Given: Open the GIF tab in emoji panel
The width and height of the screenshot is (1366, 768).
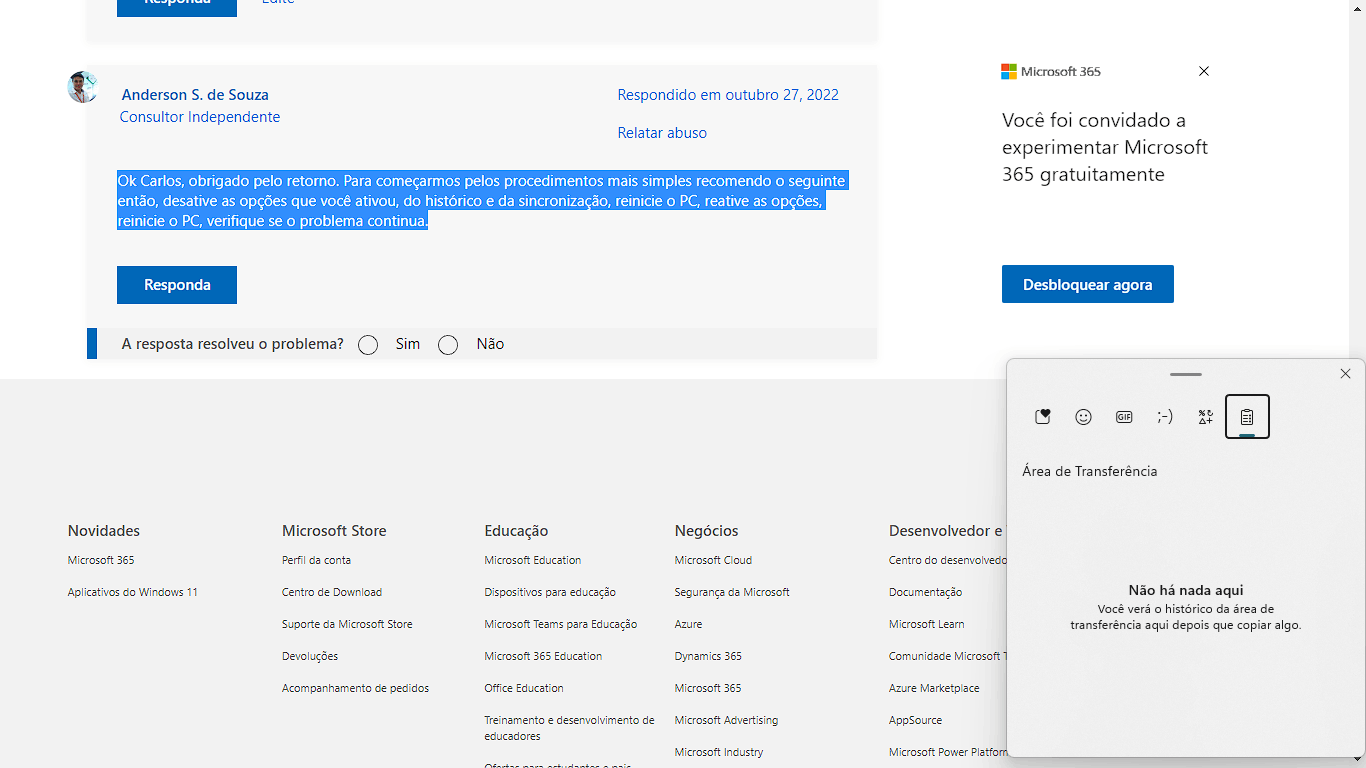Looking at the screenshot, I should pos(1124,417).
